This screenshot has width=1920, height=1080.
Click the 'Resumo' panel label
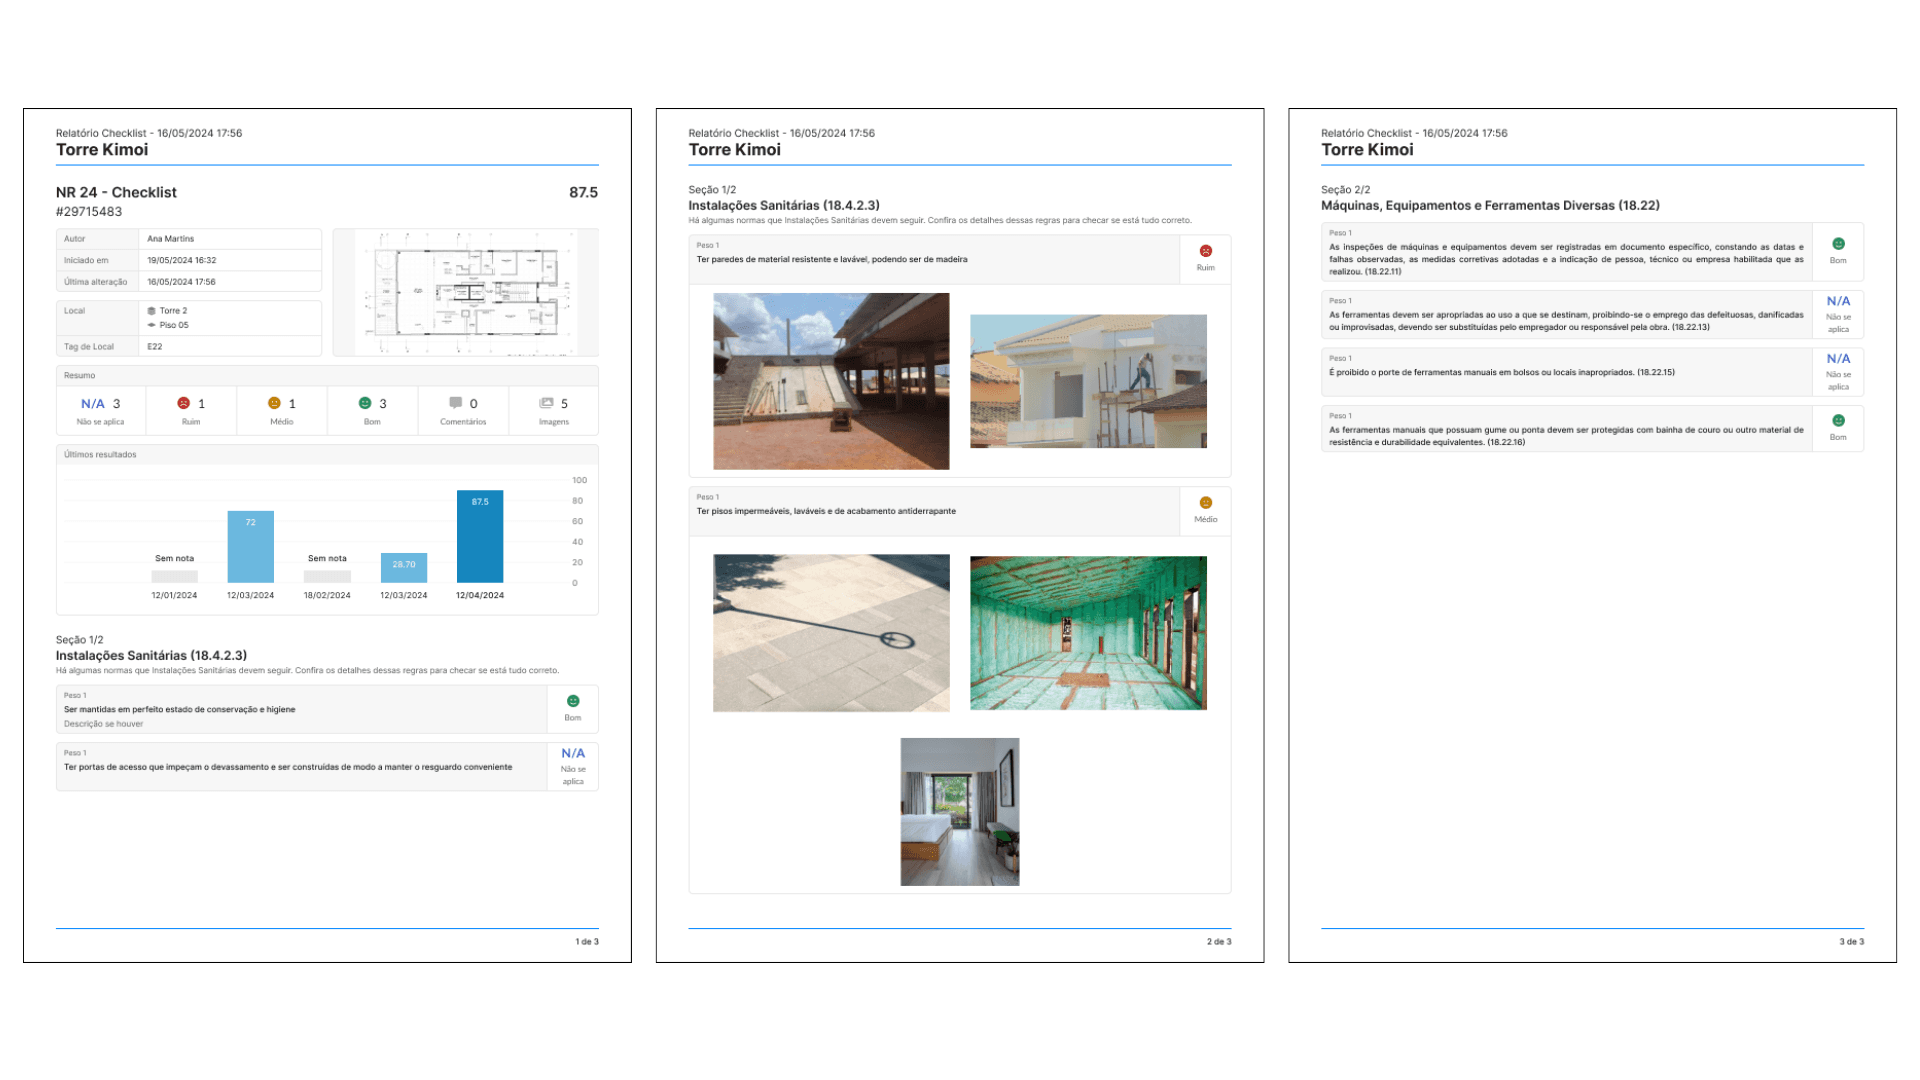click(x=80, y=376)
